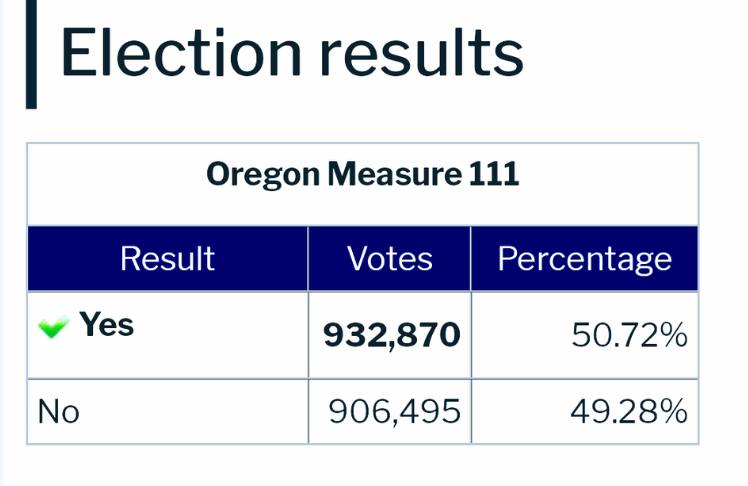
Task: Click the 'No' result label
Action: [58, 411]
